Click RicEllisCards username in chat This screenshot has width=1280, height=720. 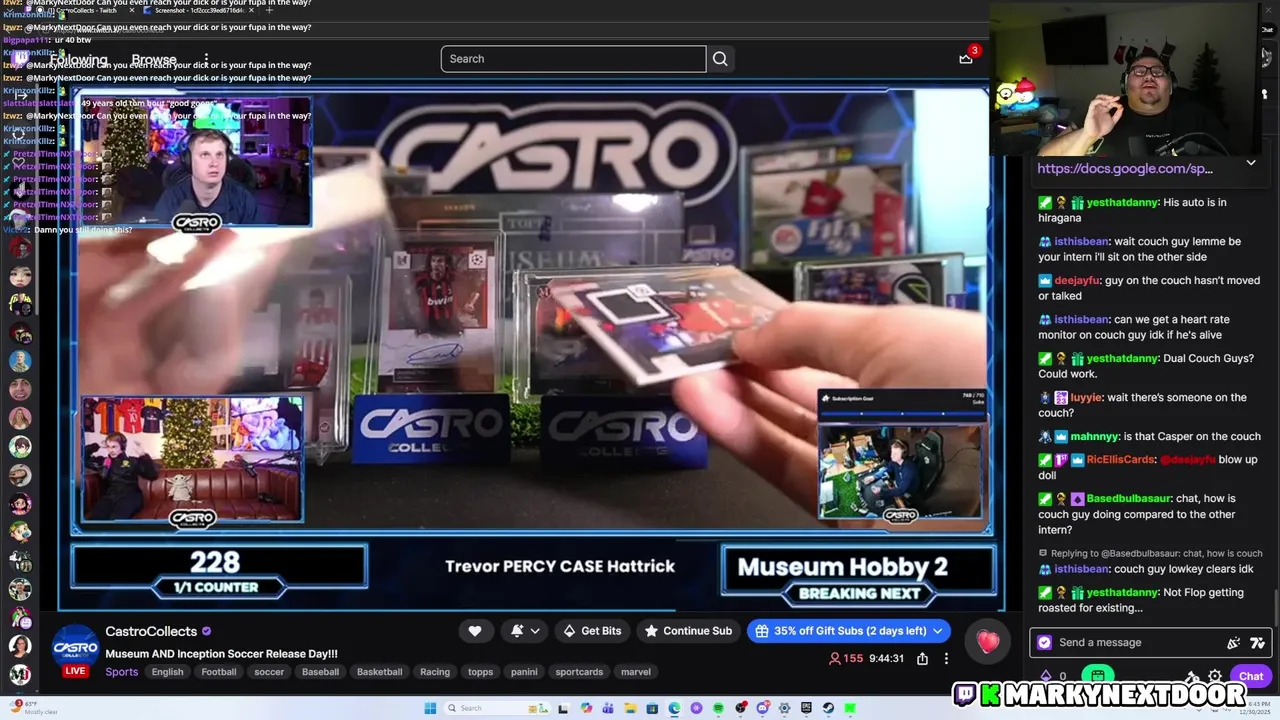(x=1120, y=460)
